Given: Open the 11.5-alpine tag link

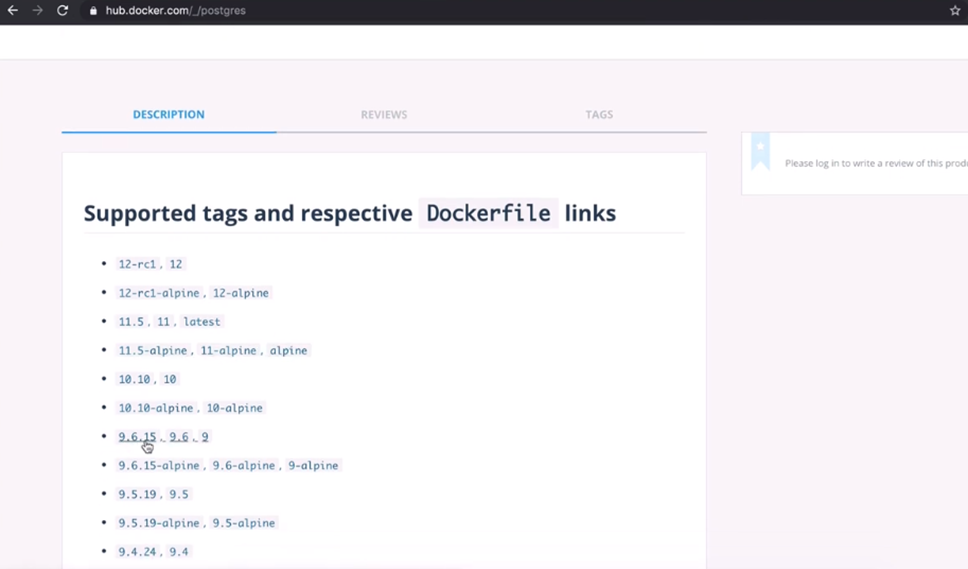Looking at the screenshot, I should 152,351.
